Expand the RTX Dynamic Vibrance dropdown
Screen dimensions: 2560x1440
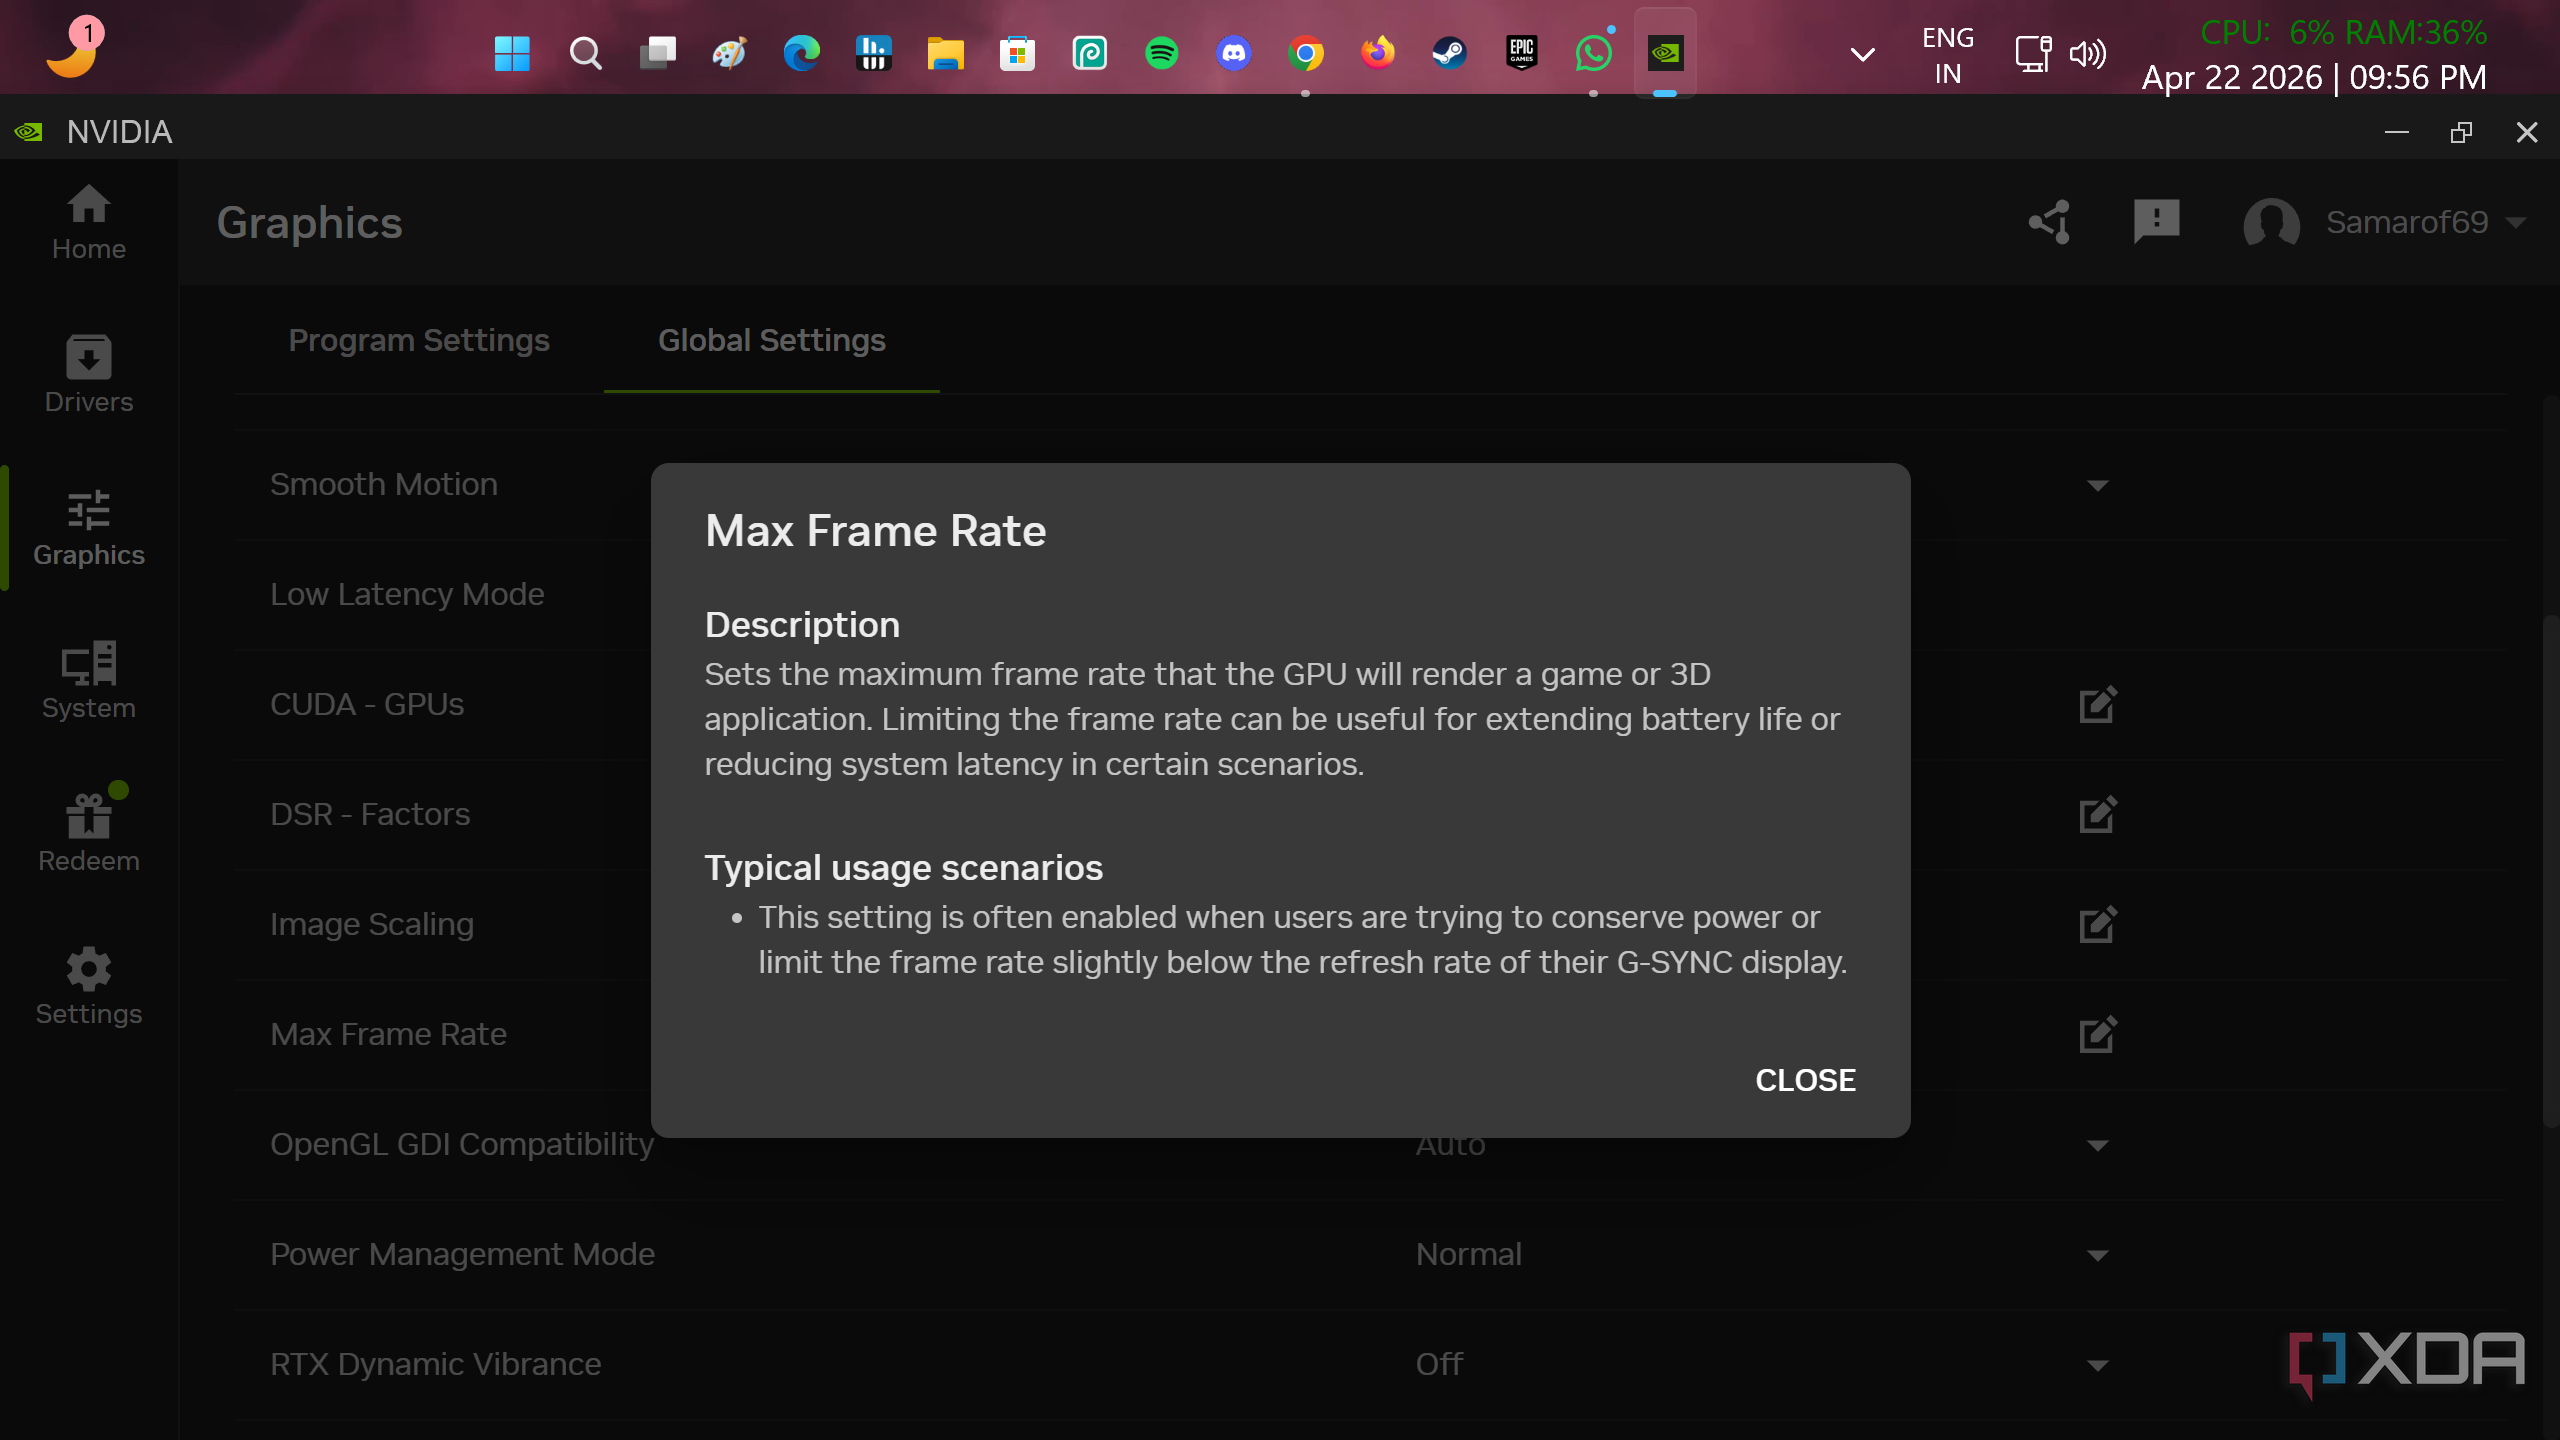2098,1365
